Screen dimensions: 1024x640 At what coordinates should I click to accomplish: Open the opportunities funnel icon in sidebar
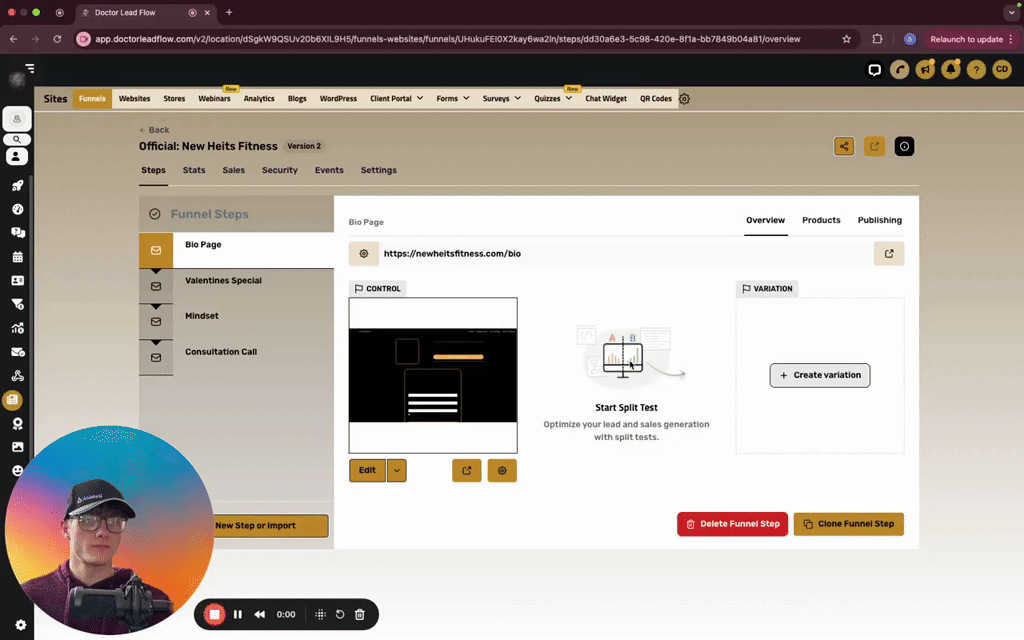tap(18, 304)
